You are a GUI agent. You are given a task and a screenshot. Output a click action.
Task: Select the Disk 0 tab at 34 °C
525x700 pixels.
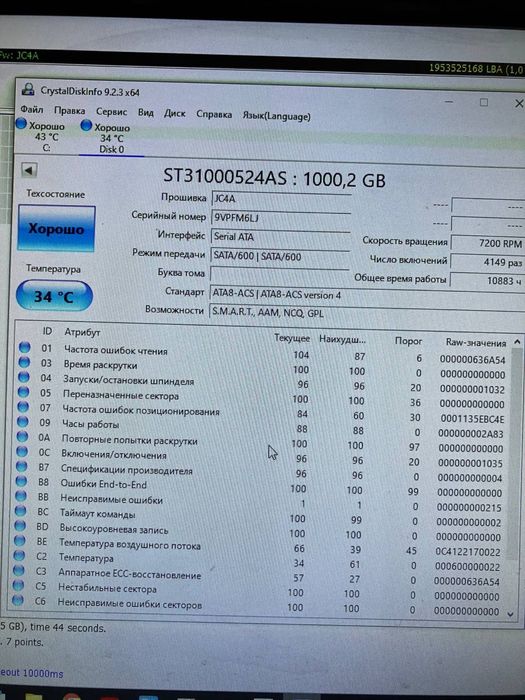[111, 138]
